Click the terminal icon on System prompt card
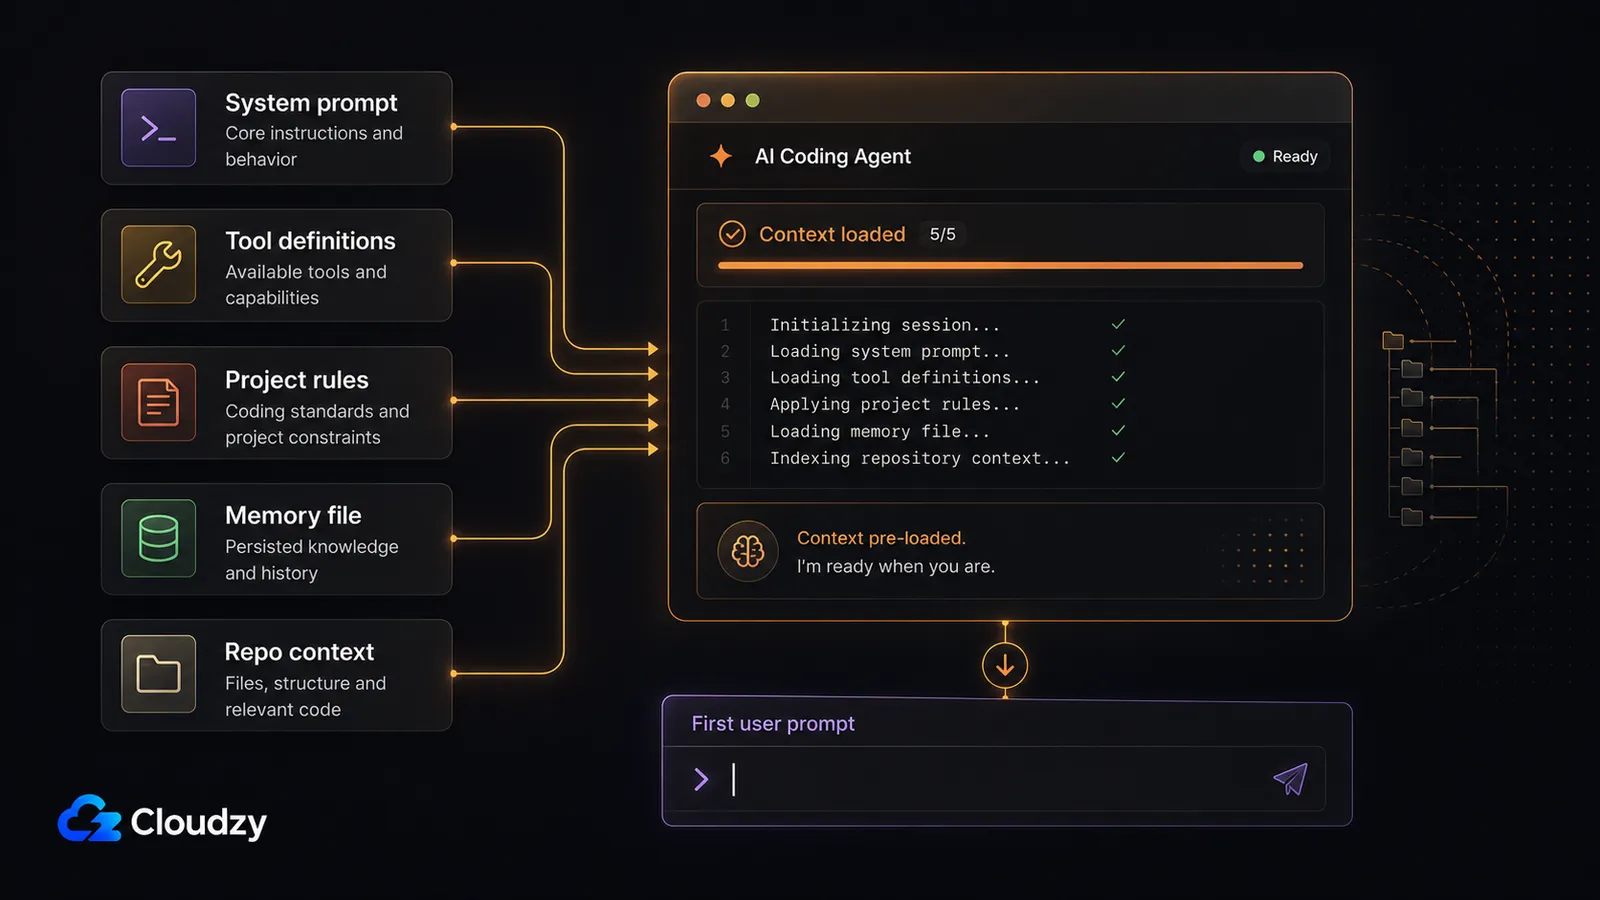Image resolution: width=1600 pixels, height=900 pixels. pyautogui.click(x=158, y=128)
